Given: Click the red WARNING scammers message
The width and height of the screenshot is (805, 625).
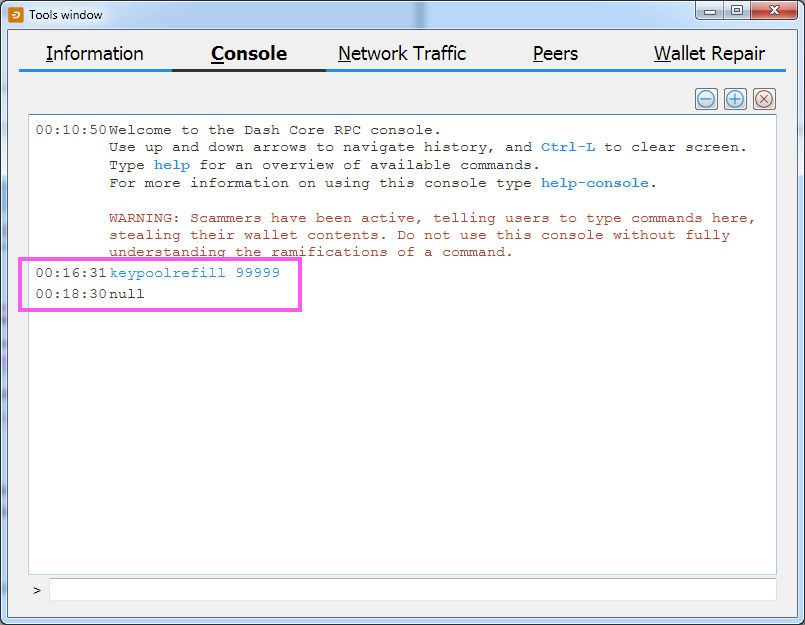Looking at the screenshot, I should (x=432, y=235).
